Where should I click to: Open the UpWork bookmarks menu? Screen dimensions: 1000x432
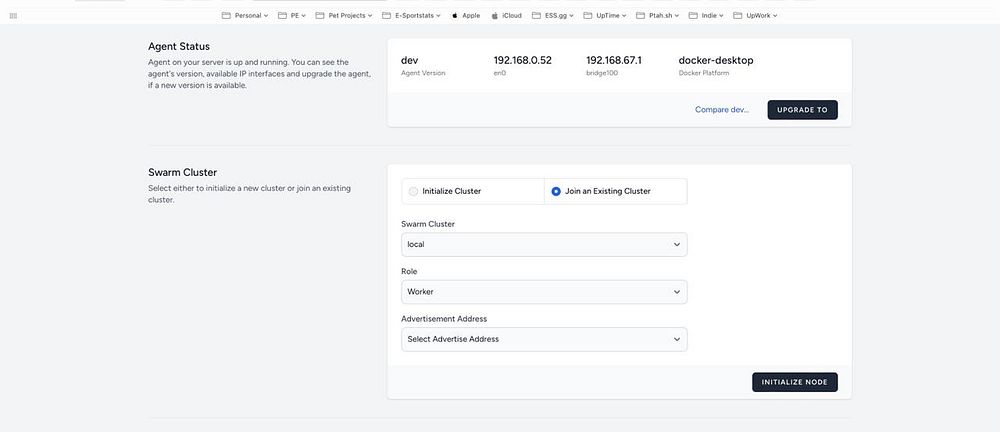pos(755,16)
